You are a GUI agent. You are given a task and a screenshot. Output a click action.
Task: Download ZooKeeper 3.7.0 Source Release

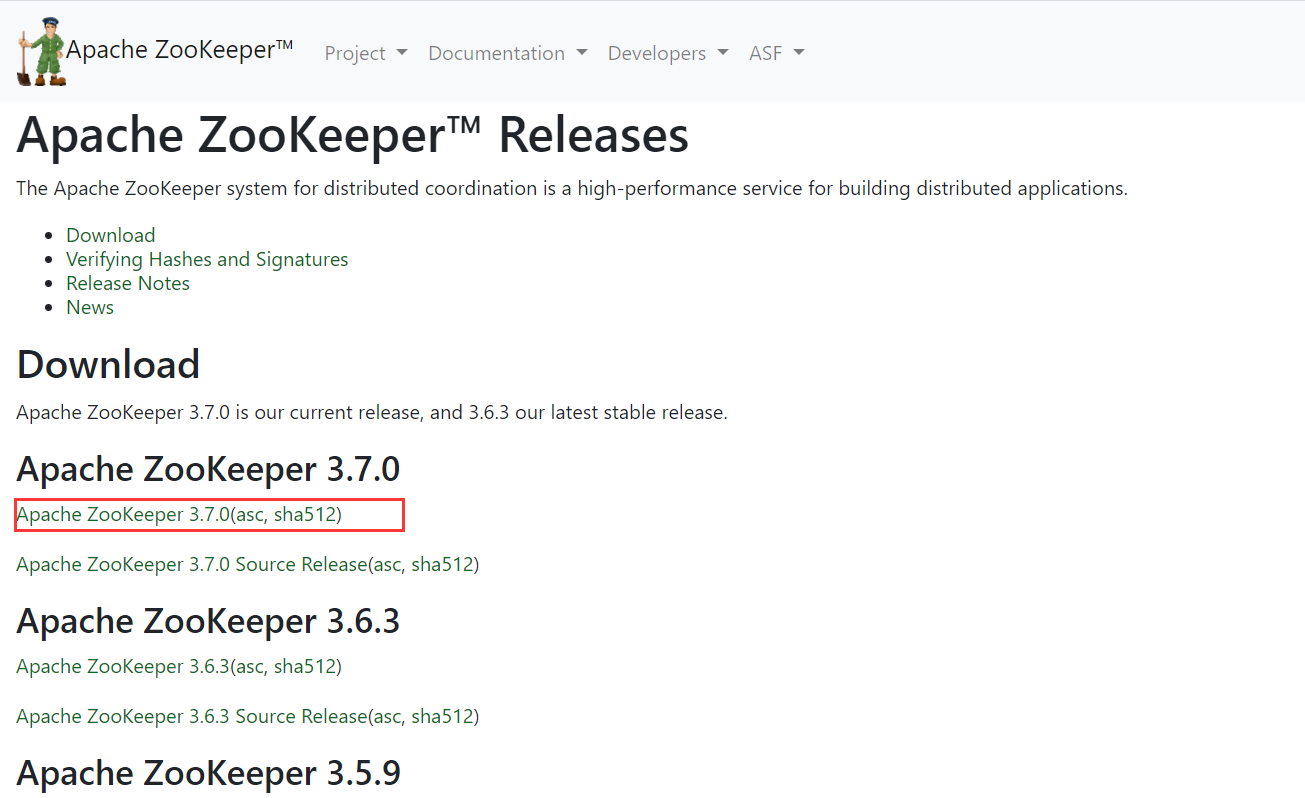pos(192,565)
